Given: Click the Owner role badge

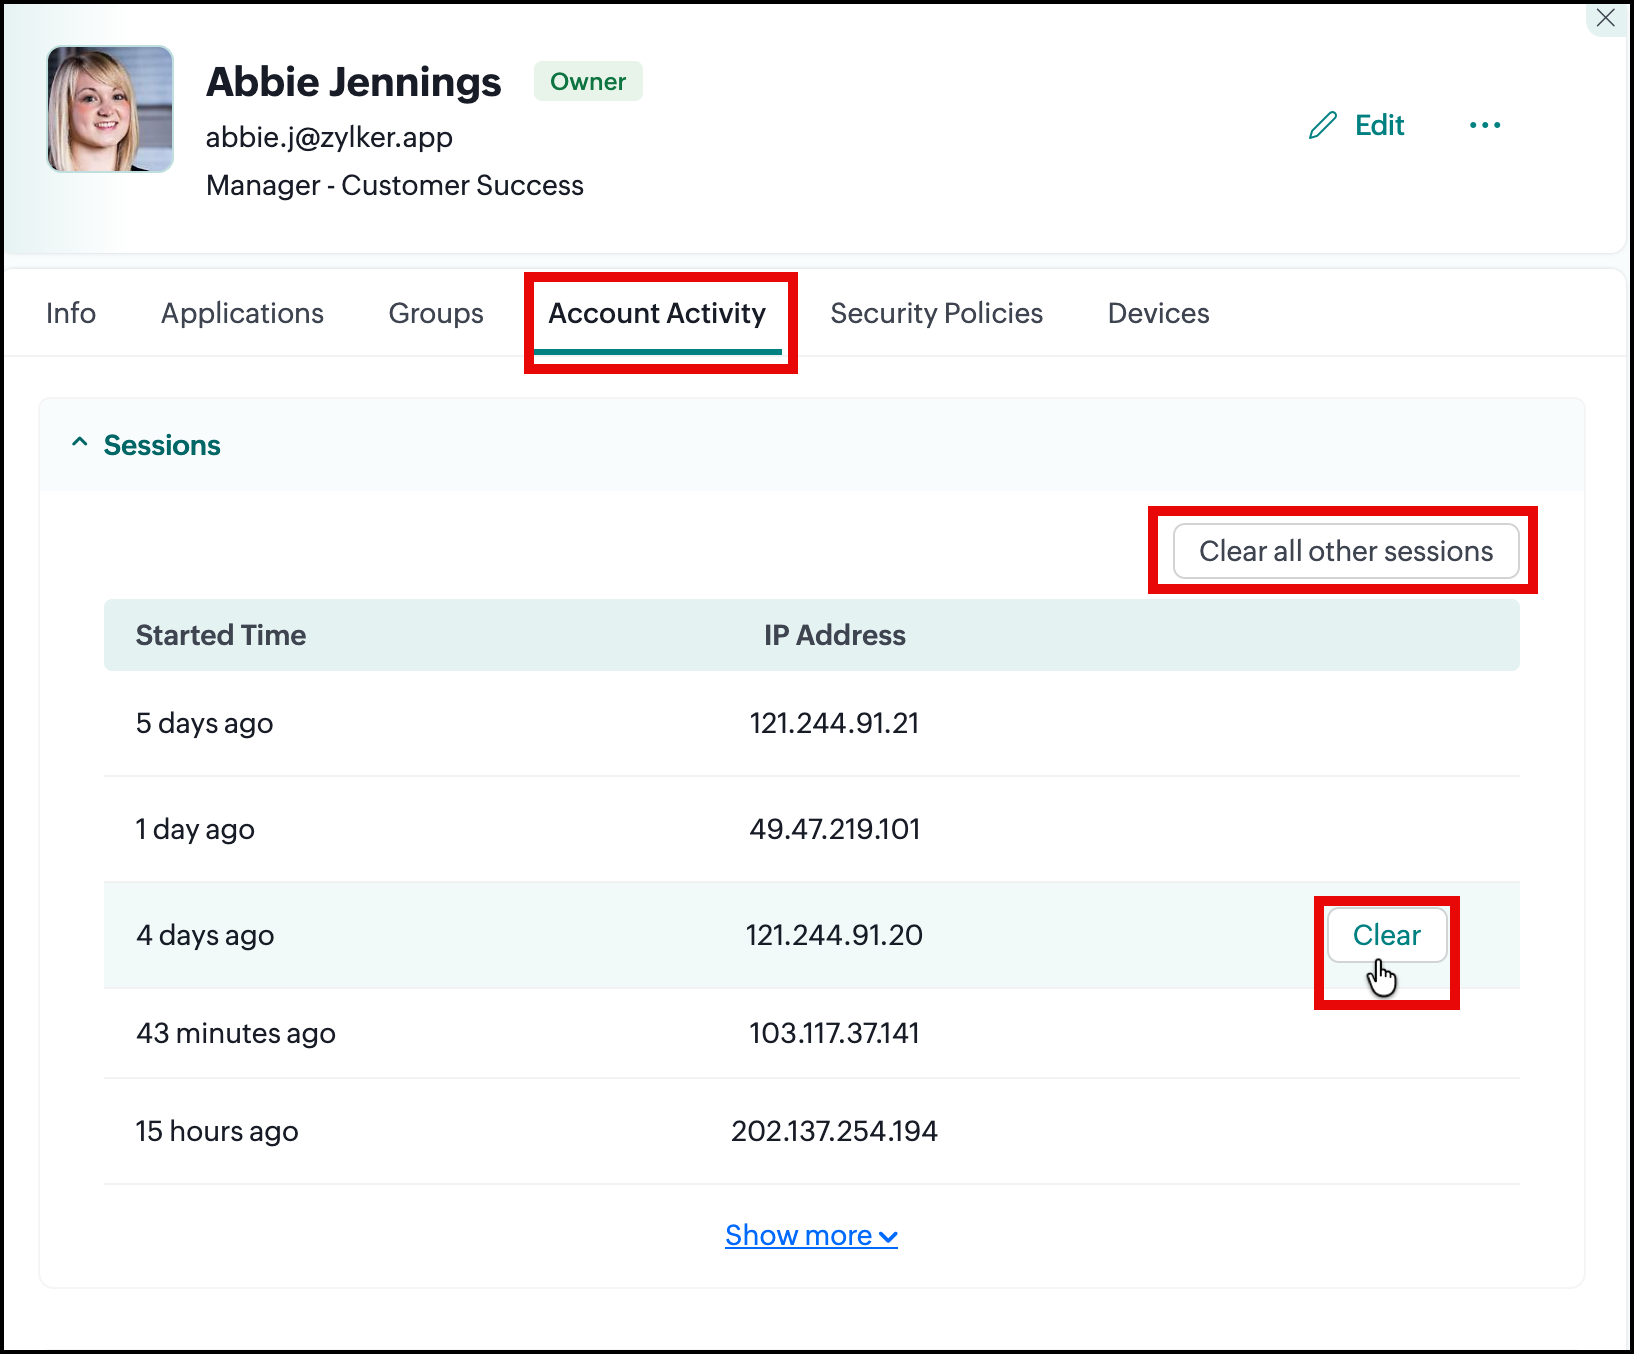Looking at the screenshot, I should pyautogui.click(x=588, y=82).
